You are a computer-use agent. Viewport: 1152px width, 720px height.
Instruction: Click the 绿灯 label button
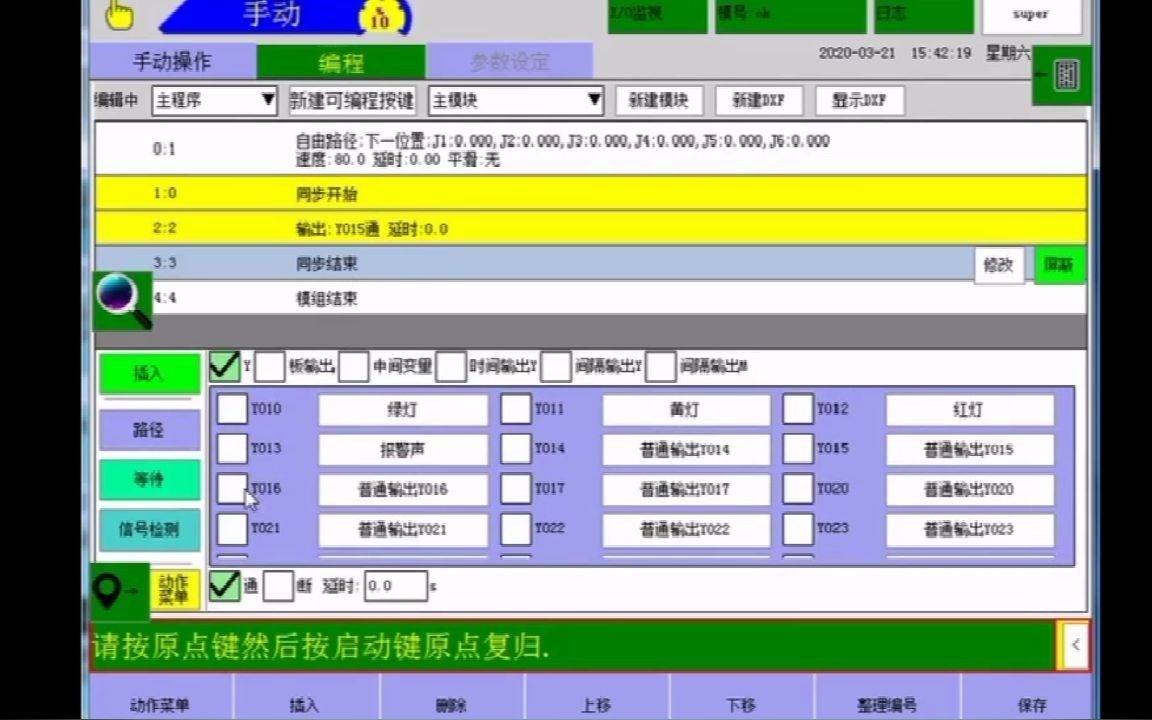point(403,410)
